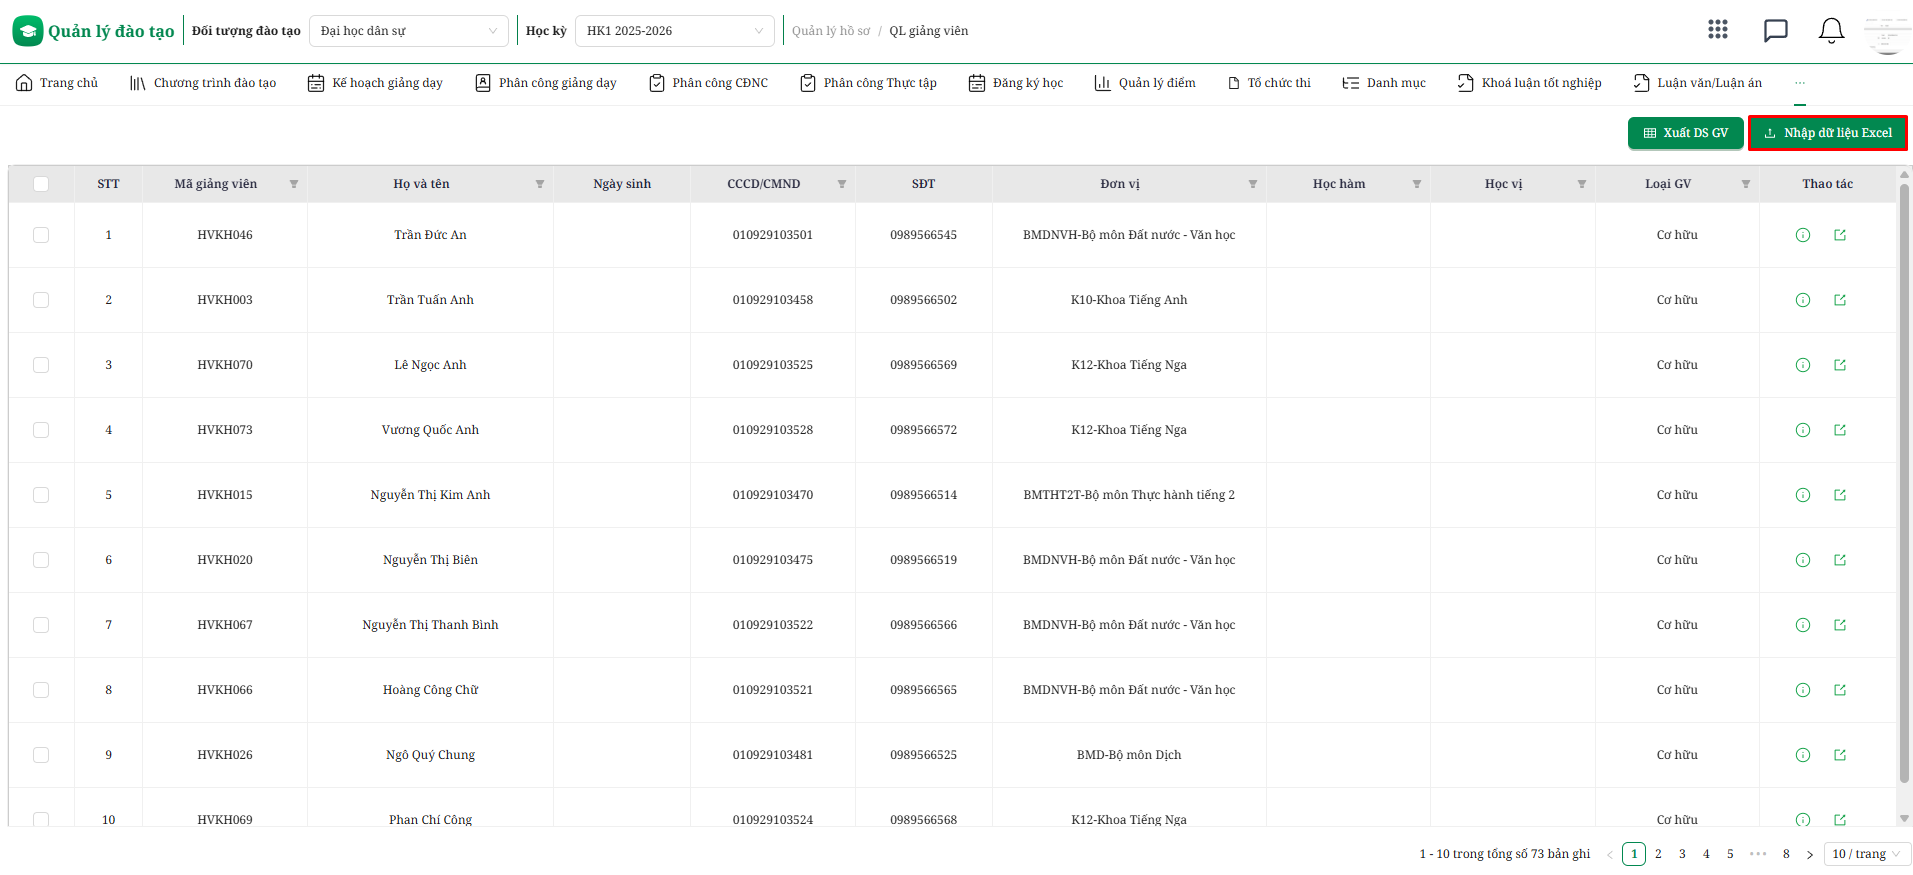Go to the Quản lý điểm menu
This screenshot has width=1913, height=875.
pyautogui.click(x=1145, y=83)
